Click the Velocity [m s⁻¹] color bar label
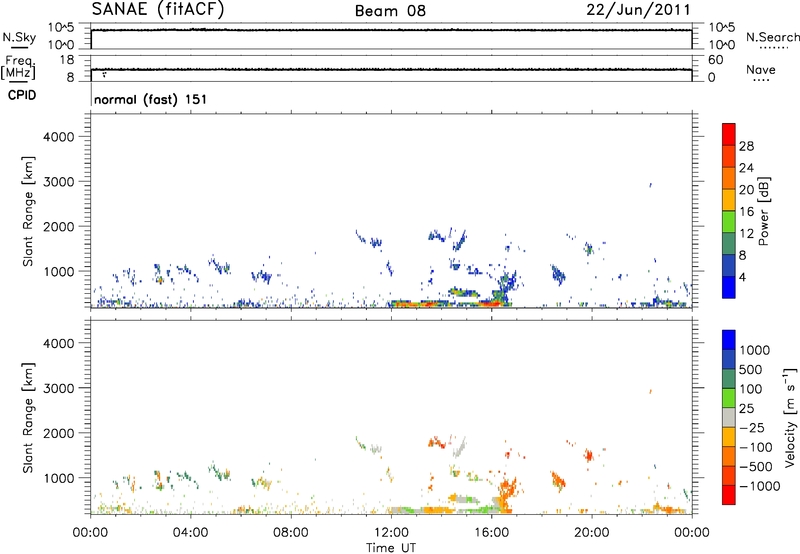The image size is (800, 554). [x=790, y=417]
